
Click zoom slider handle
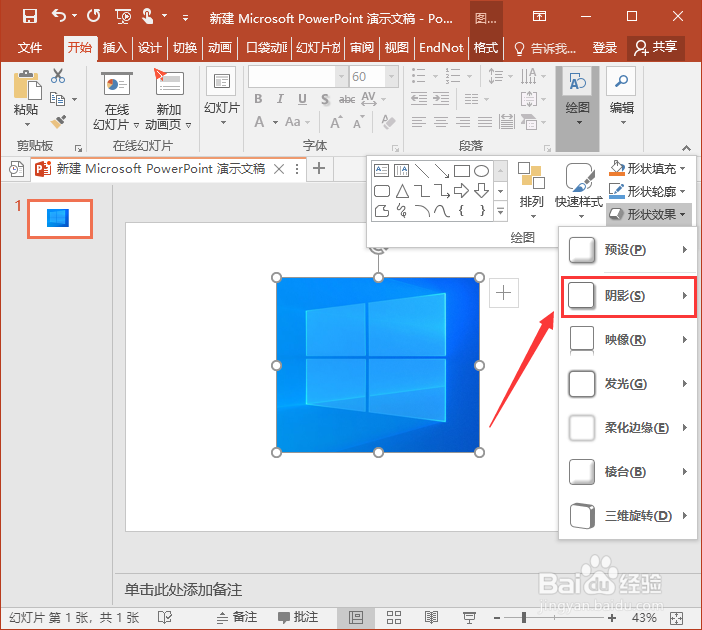click(524, 618)
